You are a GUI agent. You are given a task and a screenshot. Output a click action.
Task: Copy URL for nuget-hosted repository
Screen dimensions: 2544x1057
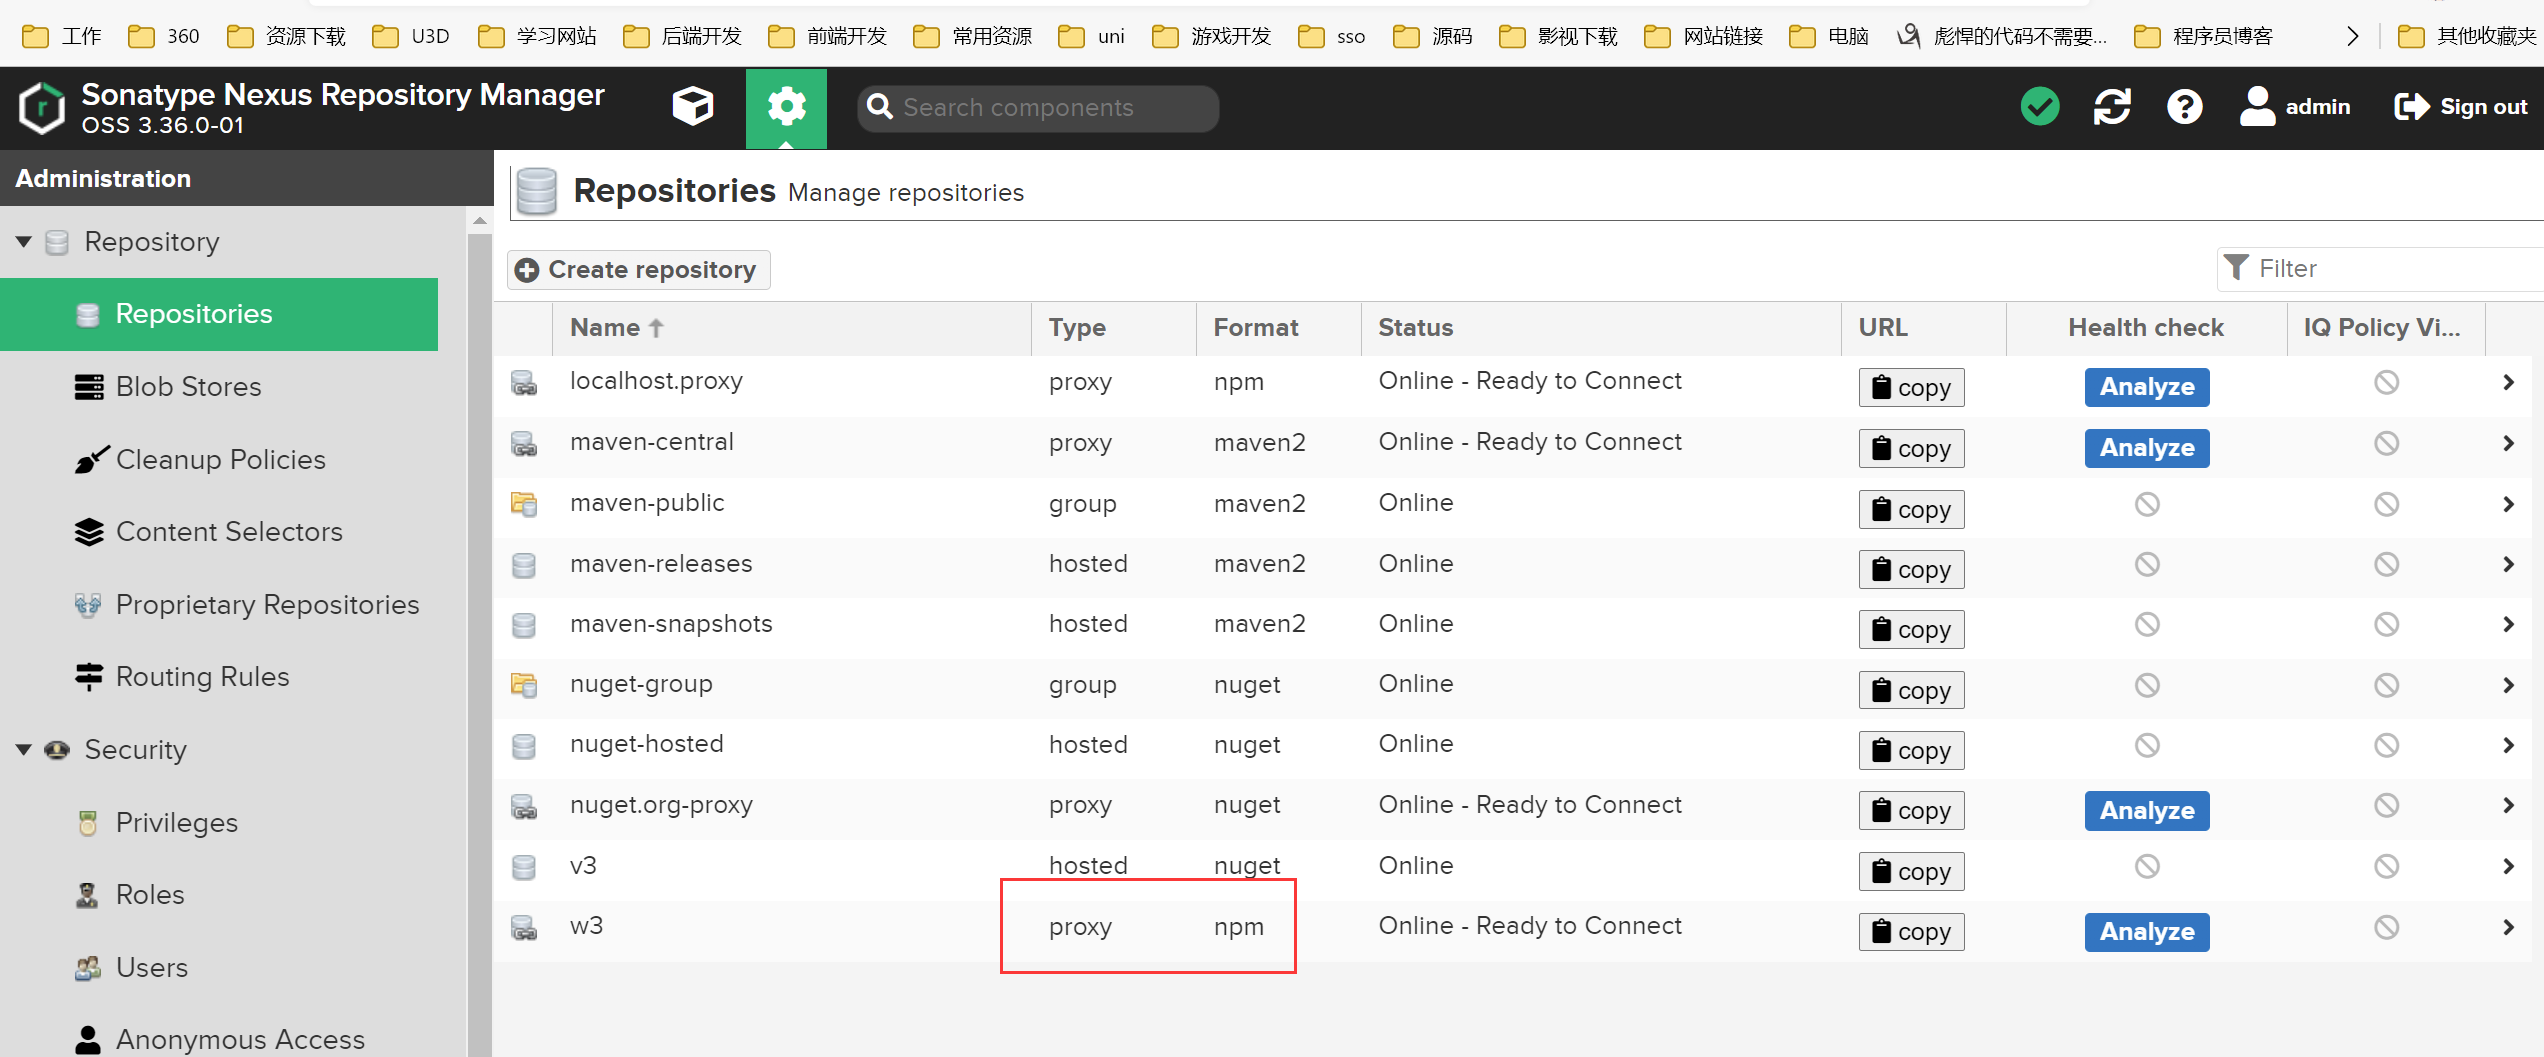[x=1911, y=751]
